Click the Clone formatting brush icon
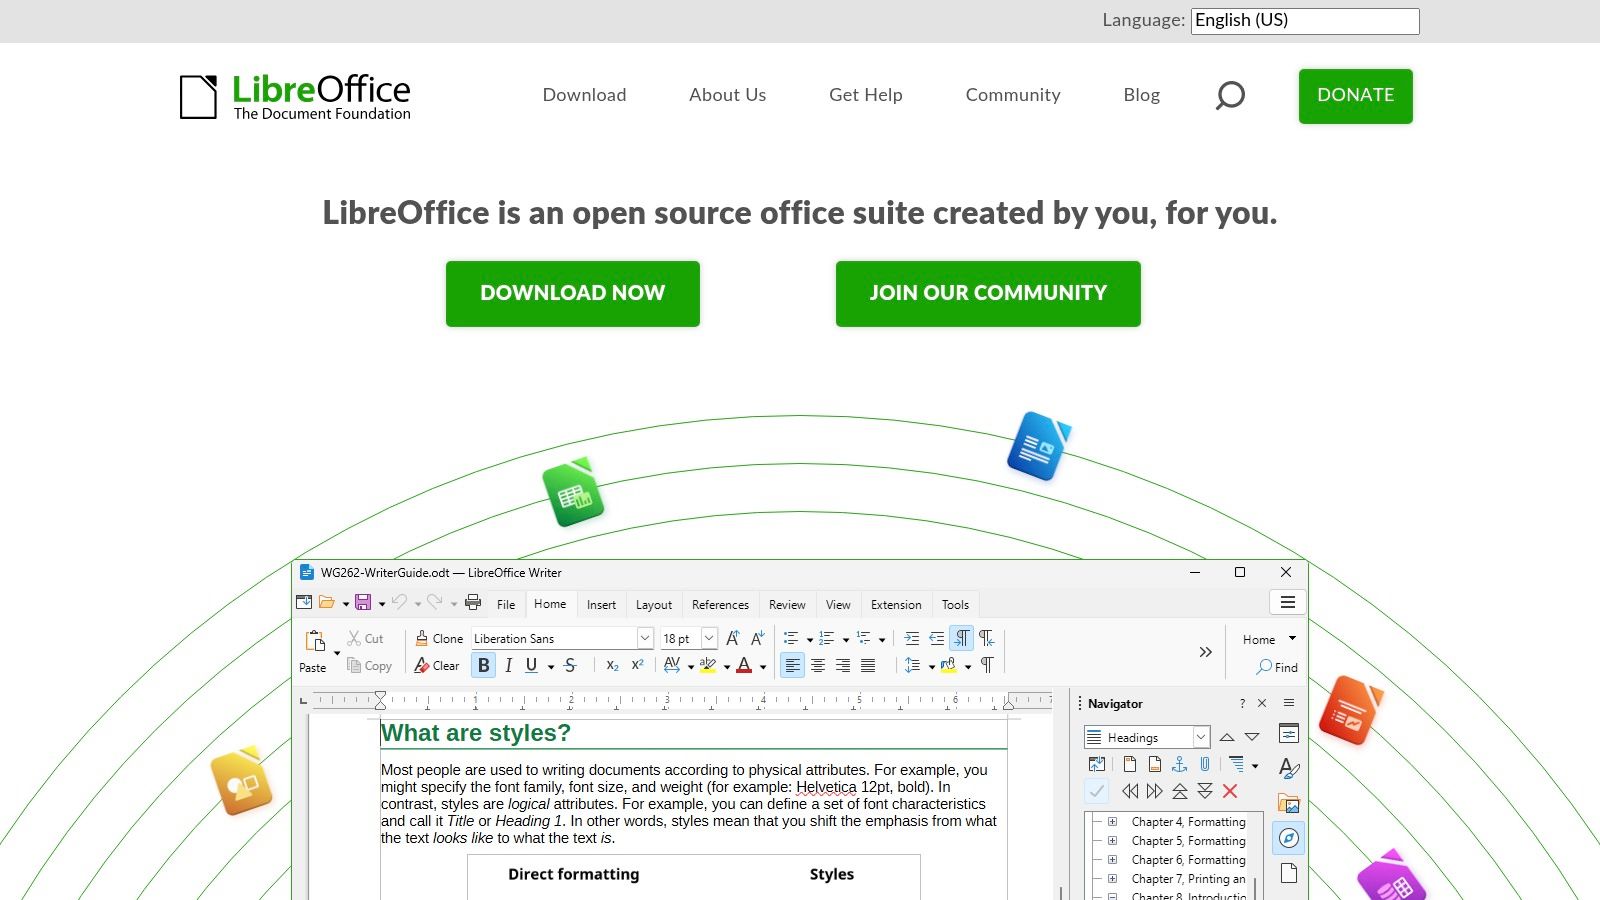Screen dimensions: 1600x900 click(x=422, y=638)
